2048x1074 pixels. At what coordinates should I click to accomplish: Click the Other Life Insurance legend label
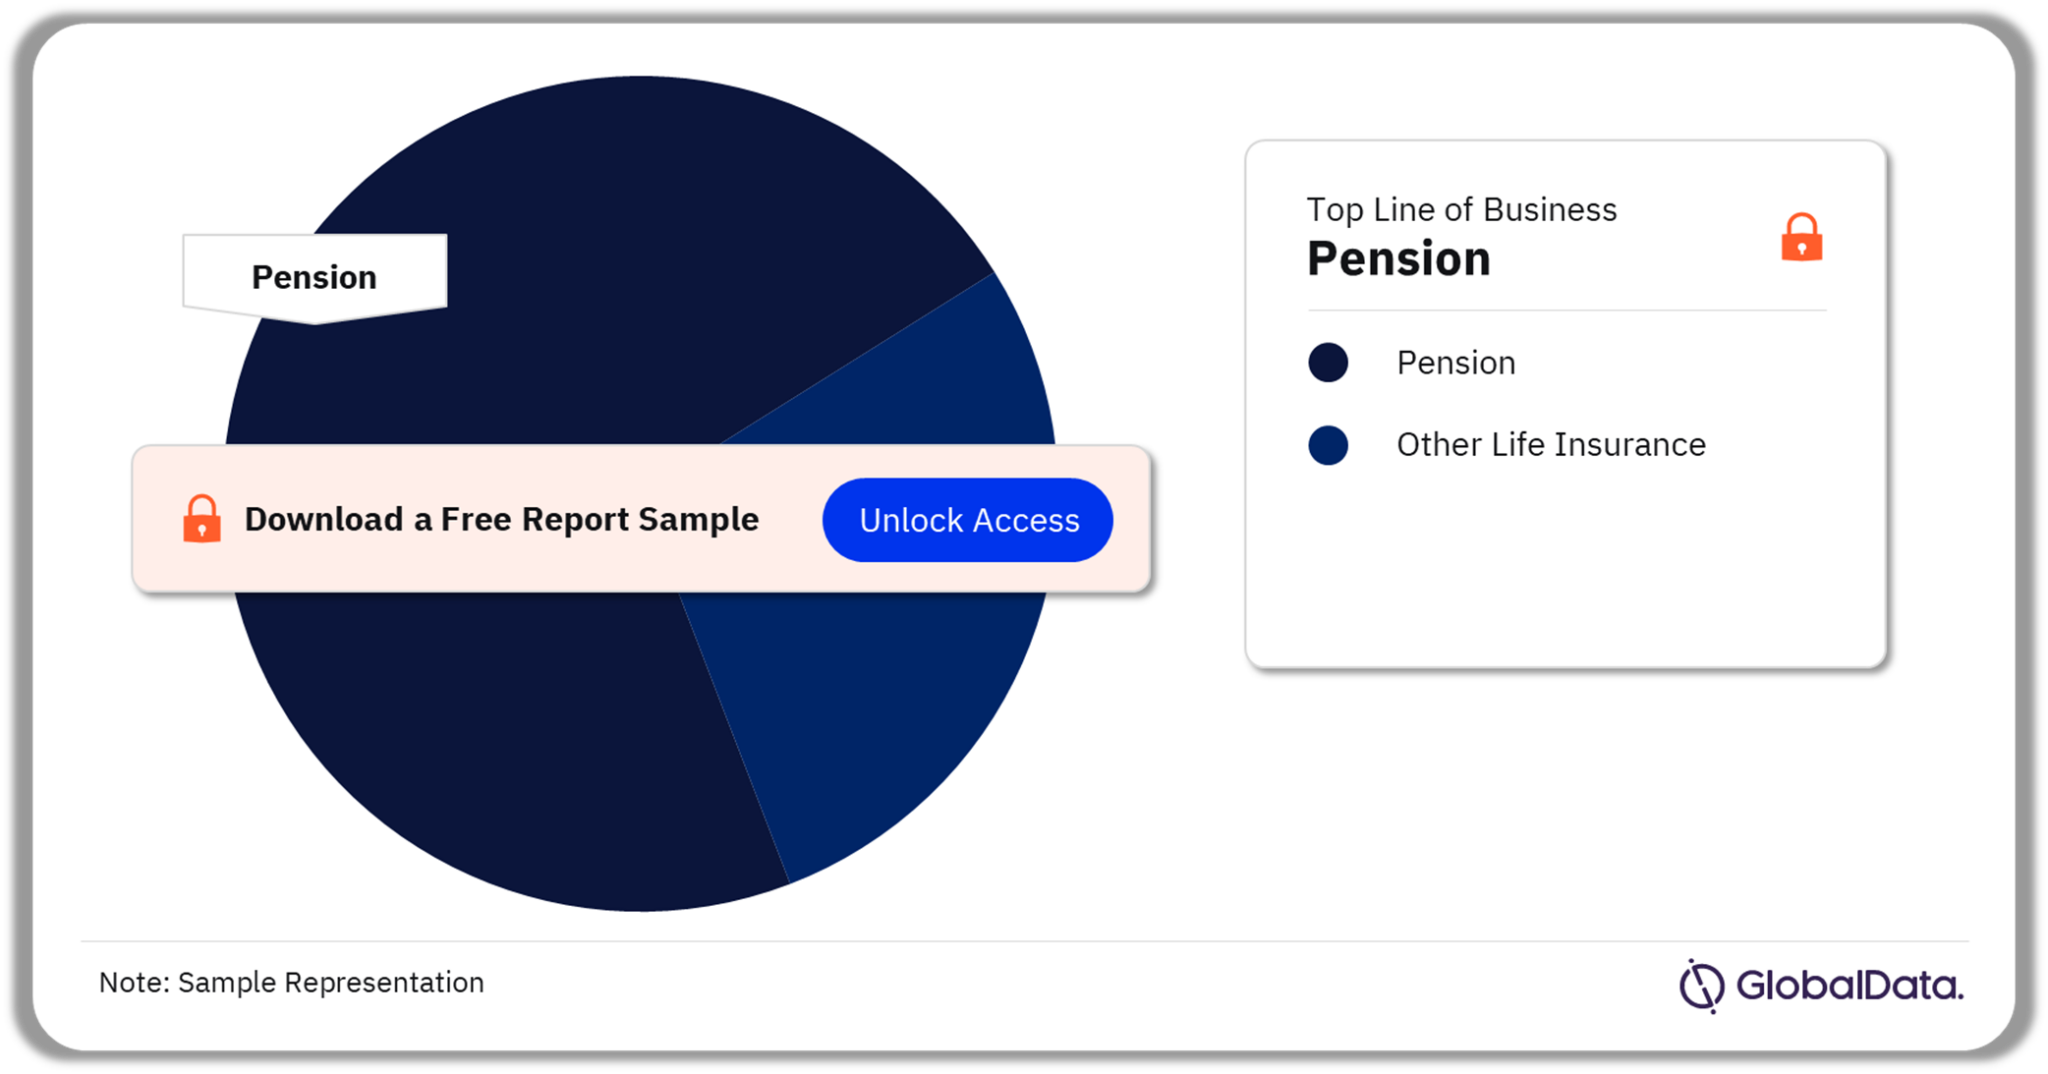[x=1551, y=445]
